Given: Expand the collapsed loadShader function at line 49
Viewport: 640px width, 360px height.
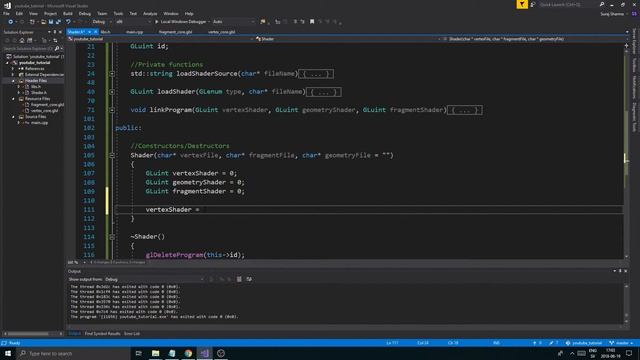Looking at the screenshot, I should [112, 92].
